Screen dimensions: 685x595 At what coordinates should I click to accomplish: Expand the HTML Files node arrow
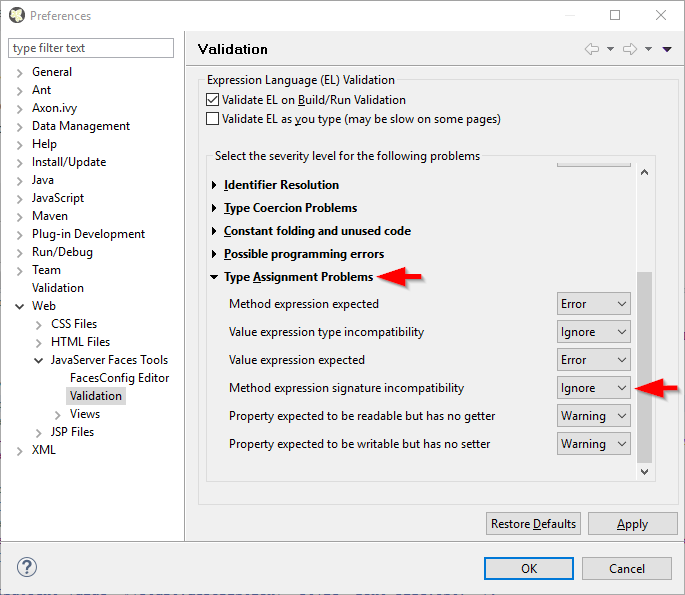coord(38,343)
